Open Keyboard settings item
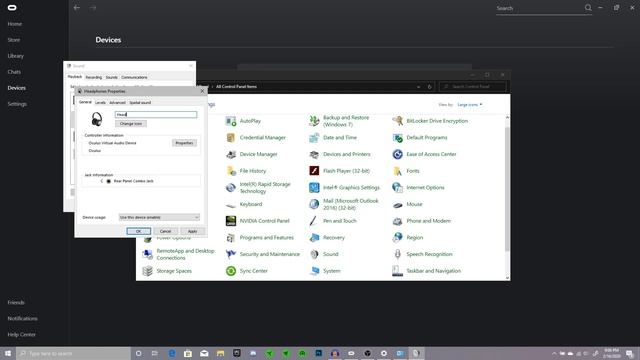Image resolution: width=640 pixels, height=360 pixels. click(x=244, y=204)
